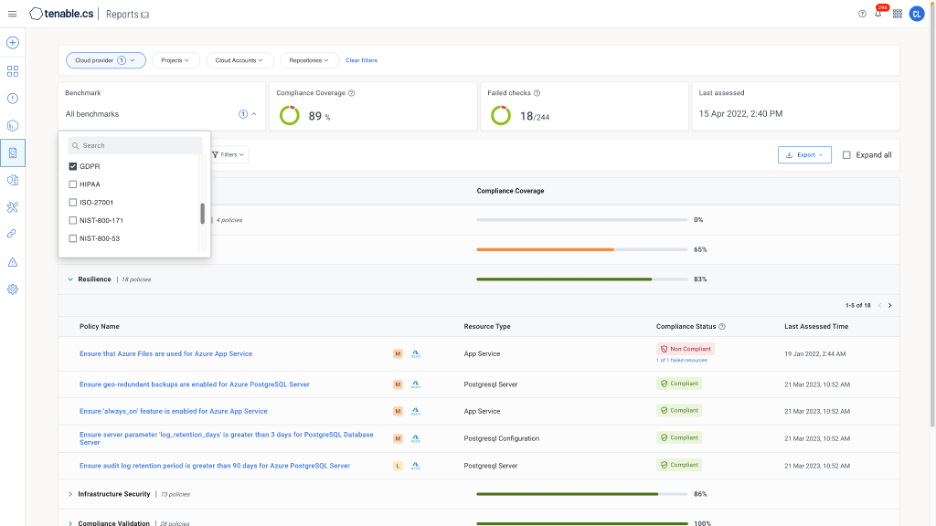The height and width of the screenshot is (526, 936).
Task: Open the settings gear in sidebar
Action: pyautogui.click(x=13, y=290)
